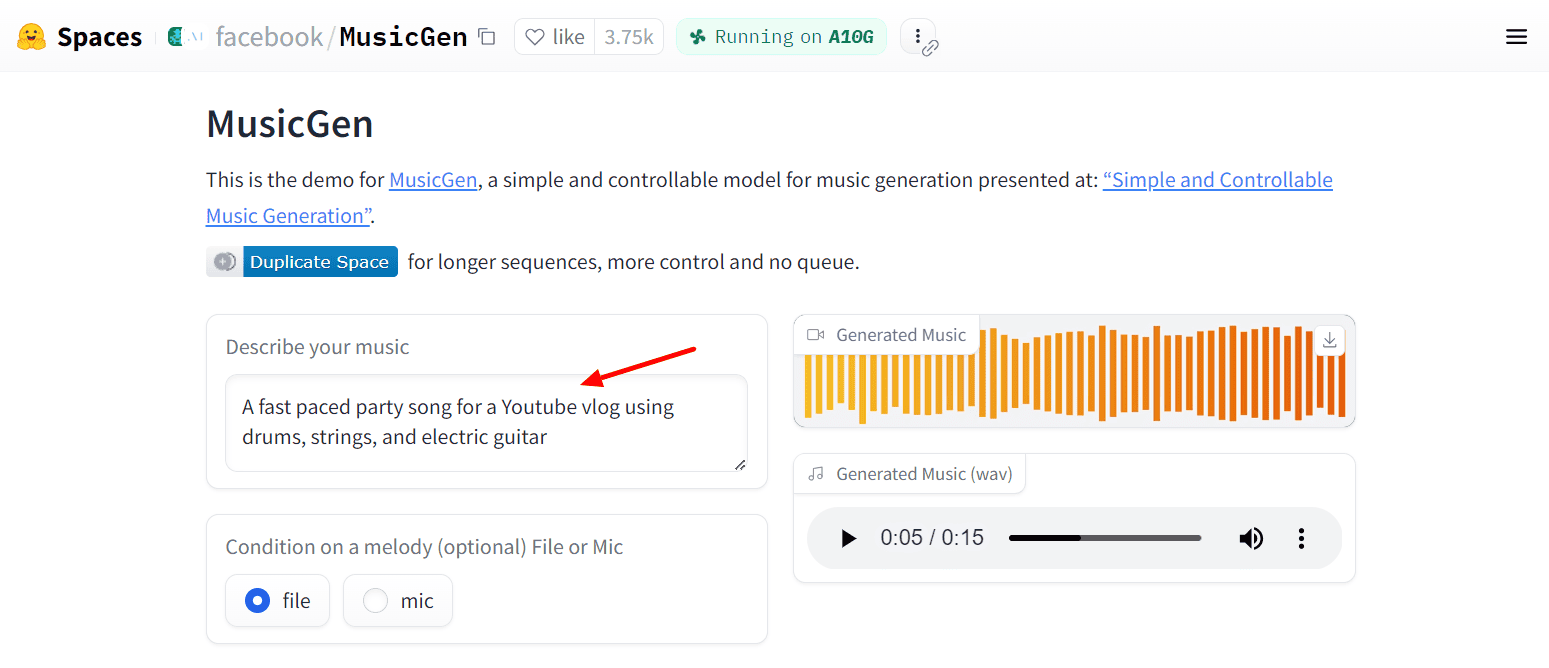Screen dimensions: 1549x668
Task: Click the Describe your music text box
Action: (x=486, y=422)
